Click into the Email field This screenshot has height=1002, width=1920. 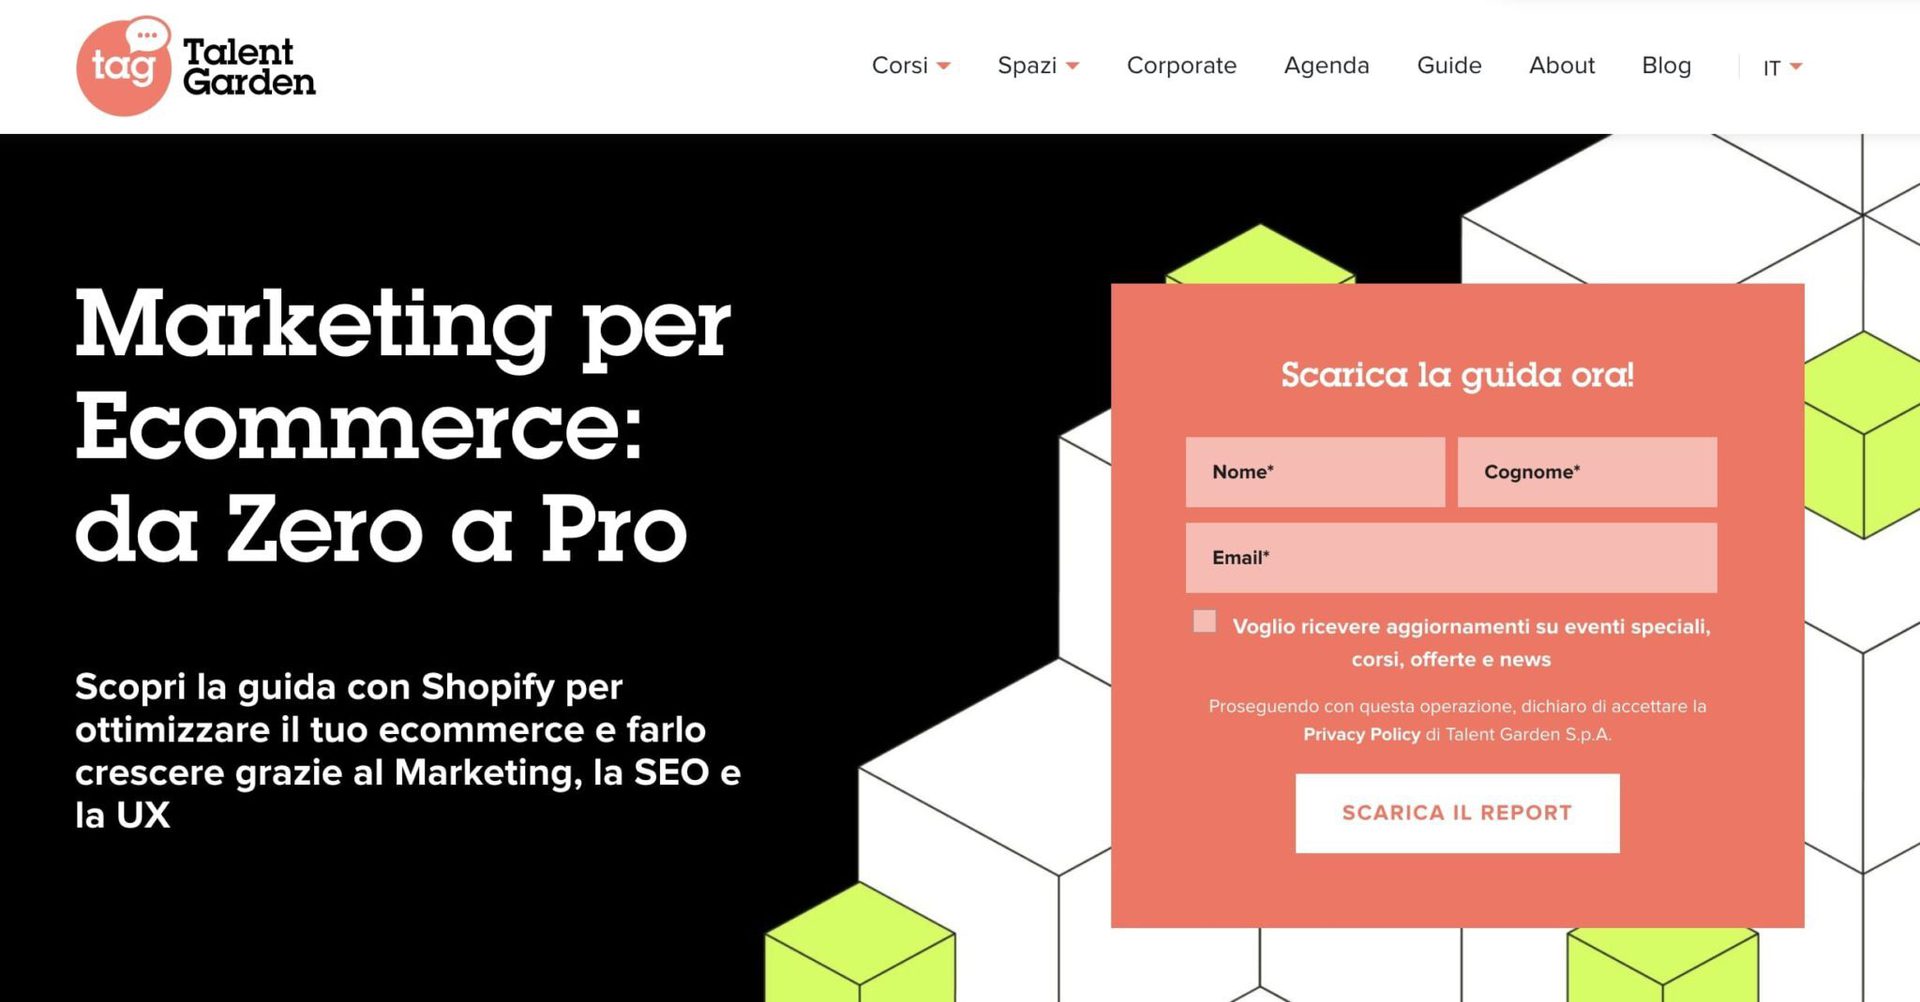(x=1451, y=558)
